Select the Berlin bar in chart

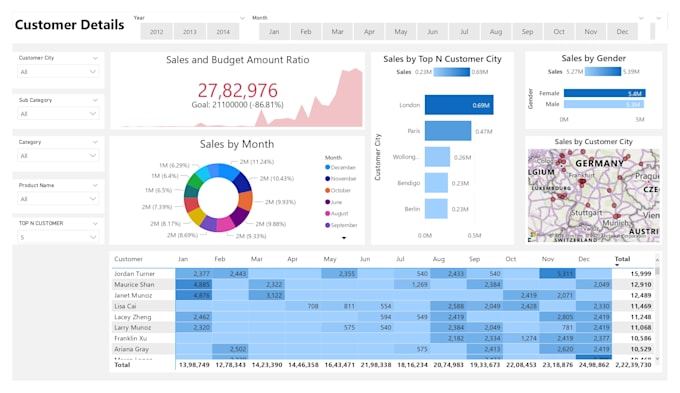pos(436,209)
